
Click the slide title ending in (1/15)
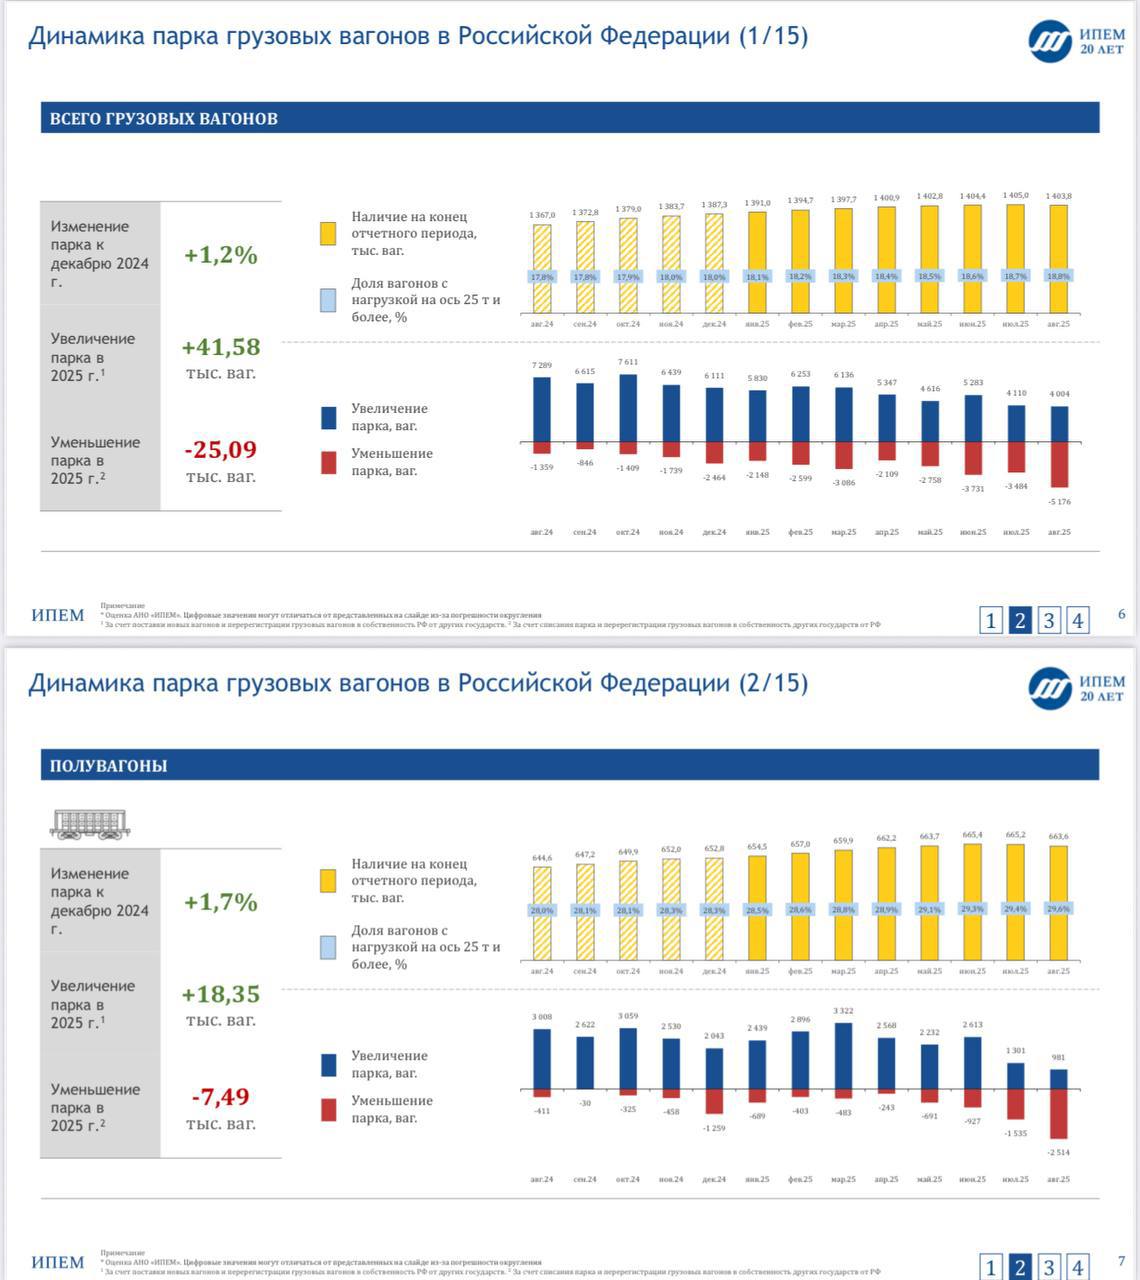pos(418,36)
